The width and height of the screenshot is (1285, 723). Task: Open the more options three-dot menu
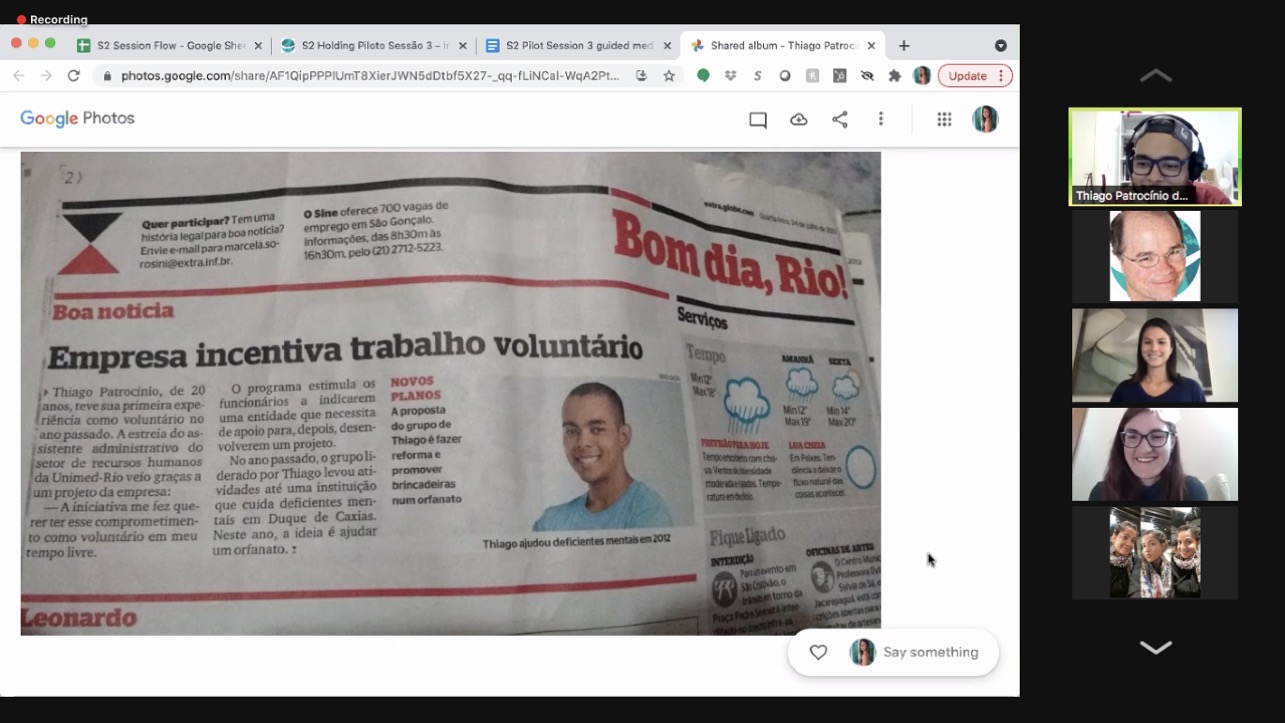point(881,120)
